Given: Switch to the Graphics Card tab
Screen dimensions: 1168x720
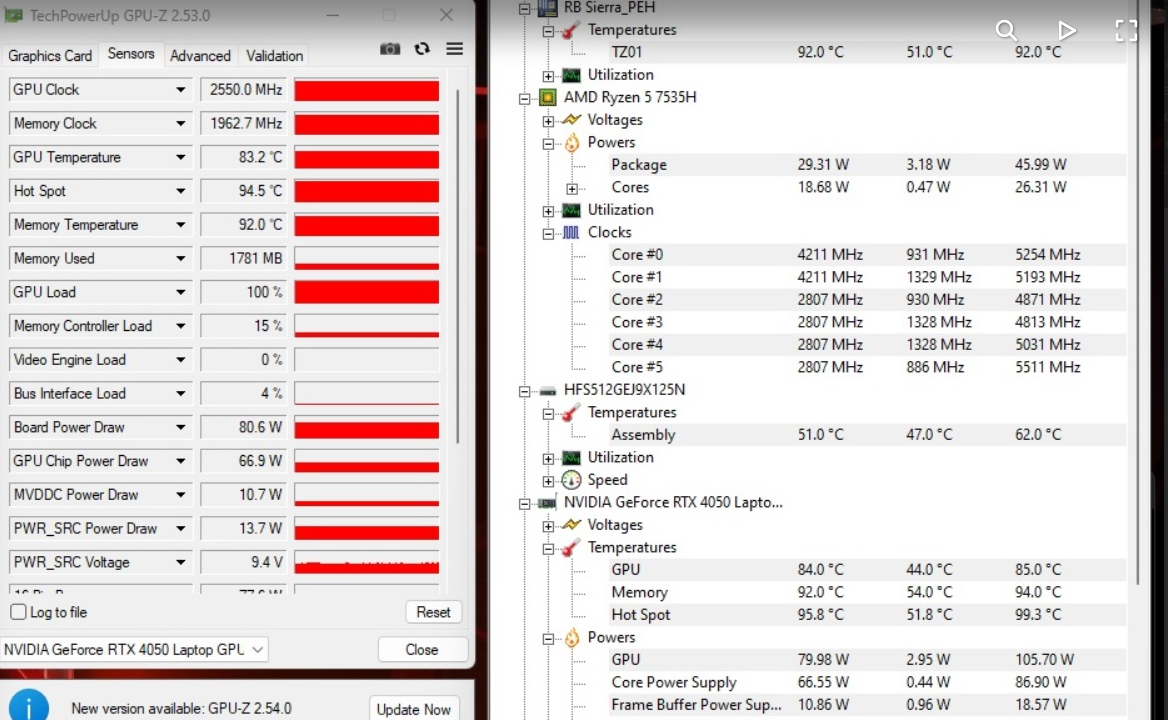Looking at the screenshot, I should point(50,56).
